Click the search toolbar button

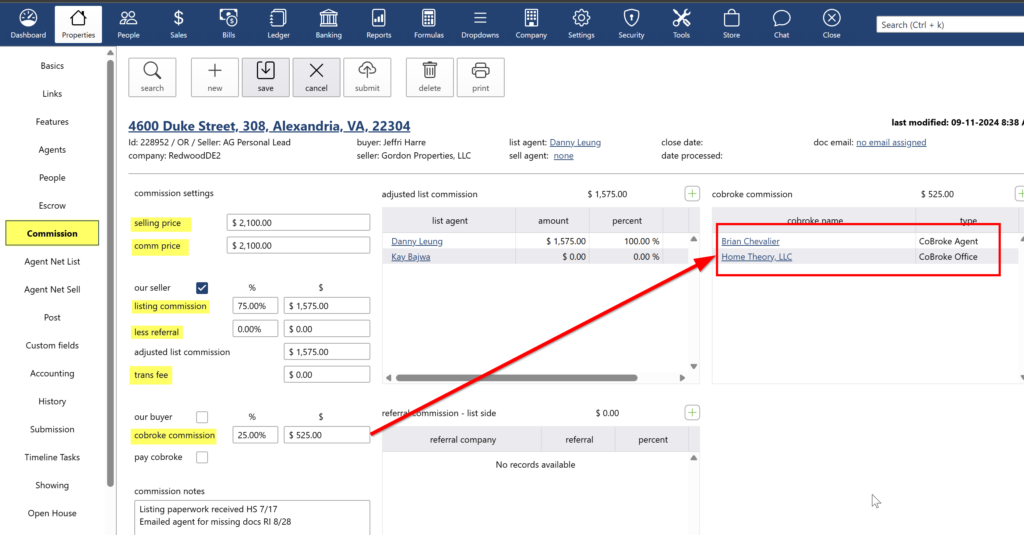[x=152, y=77]
